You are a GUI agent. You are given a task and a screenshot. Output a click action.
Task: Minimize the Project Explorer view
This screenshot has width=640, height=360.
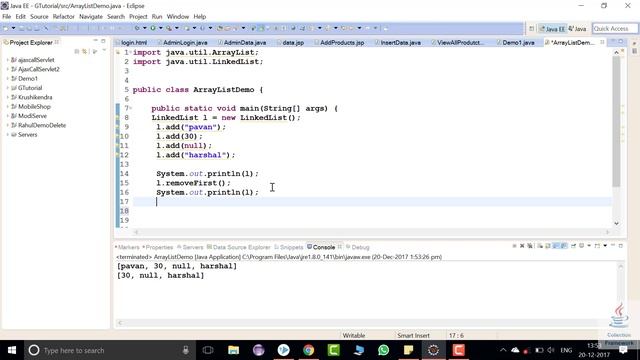pos(96,41)
